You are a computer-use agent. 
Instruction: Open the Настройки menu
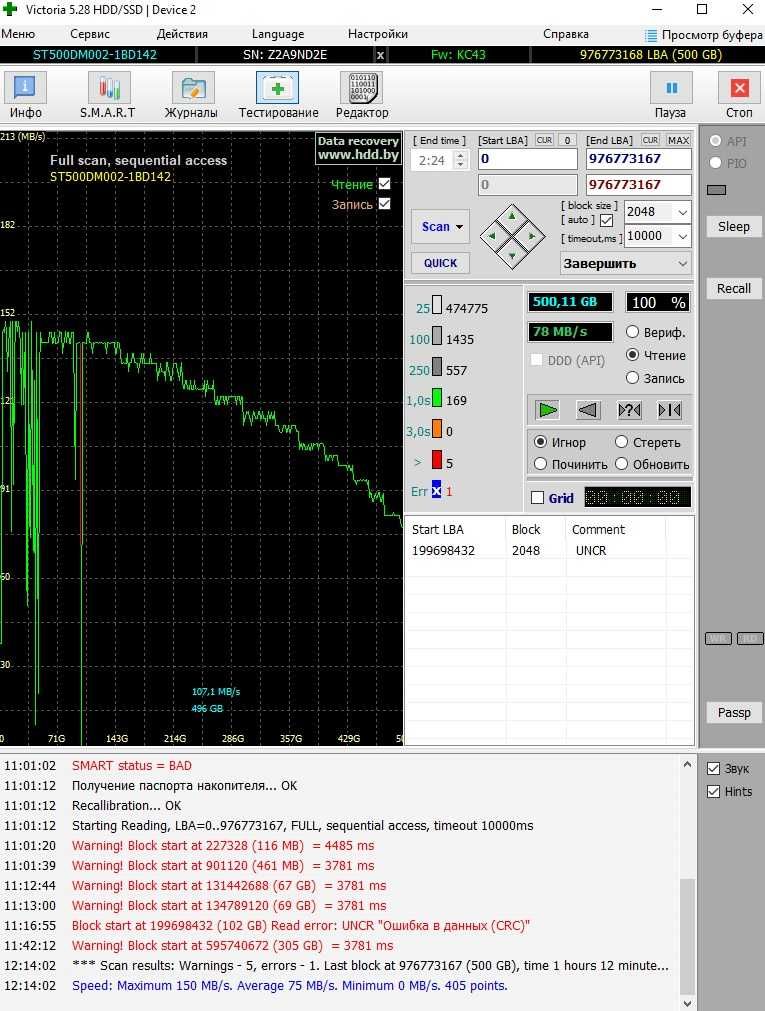(378, 34)
